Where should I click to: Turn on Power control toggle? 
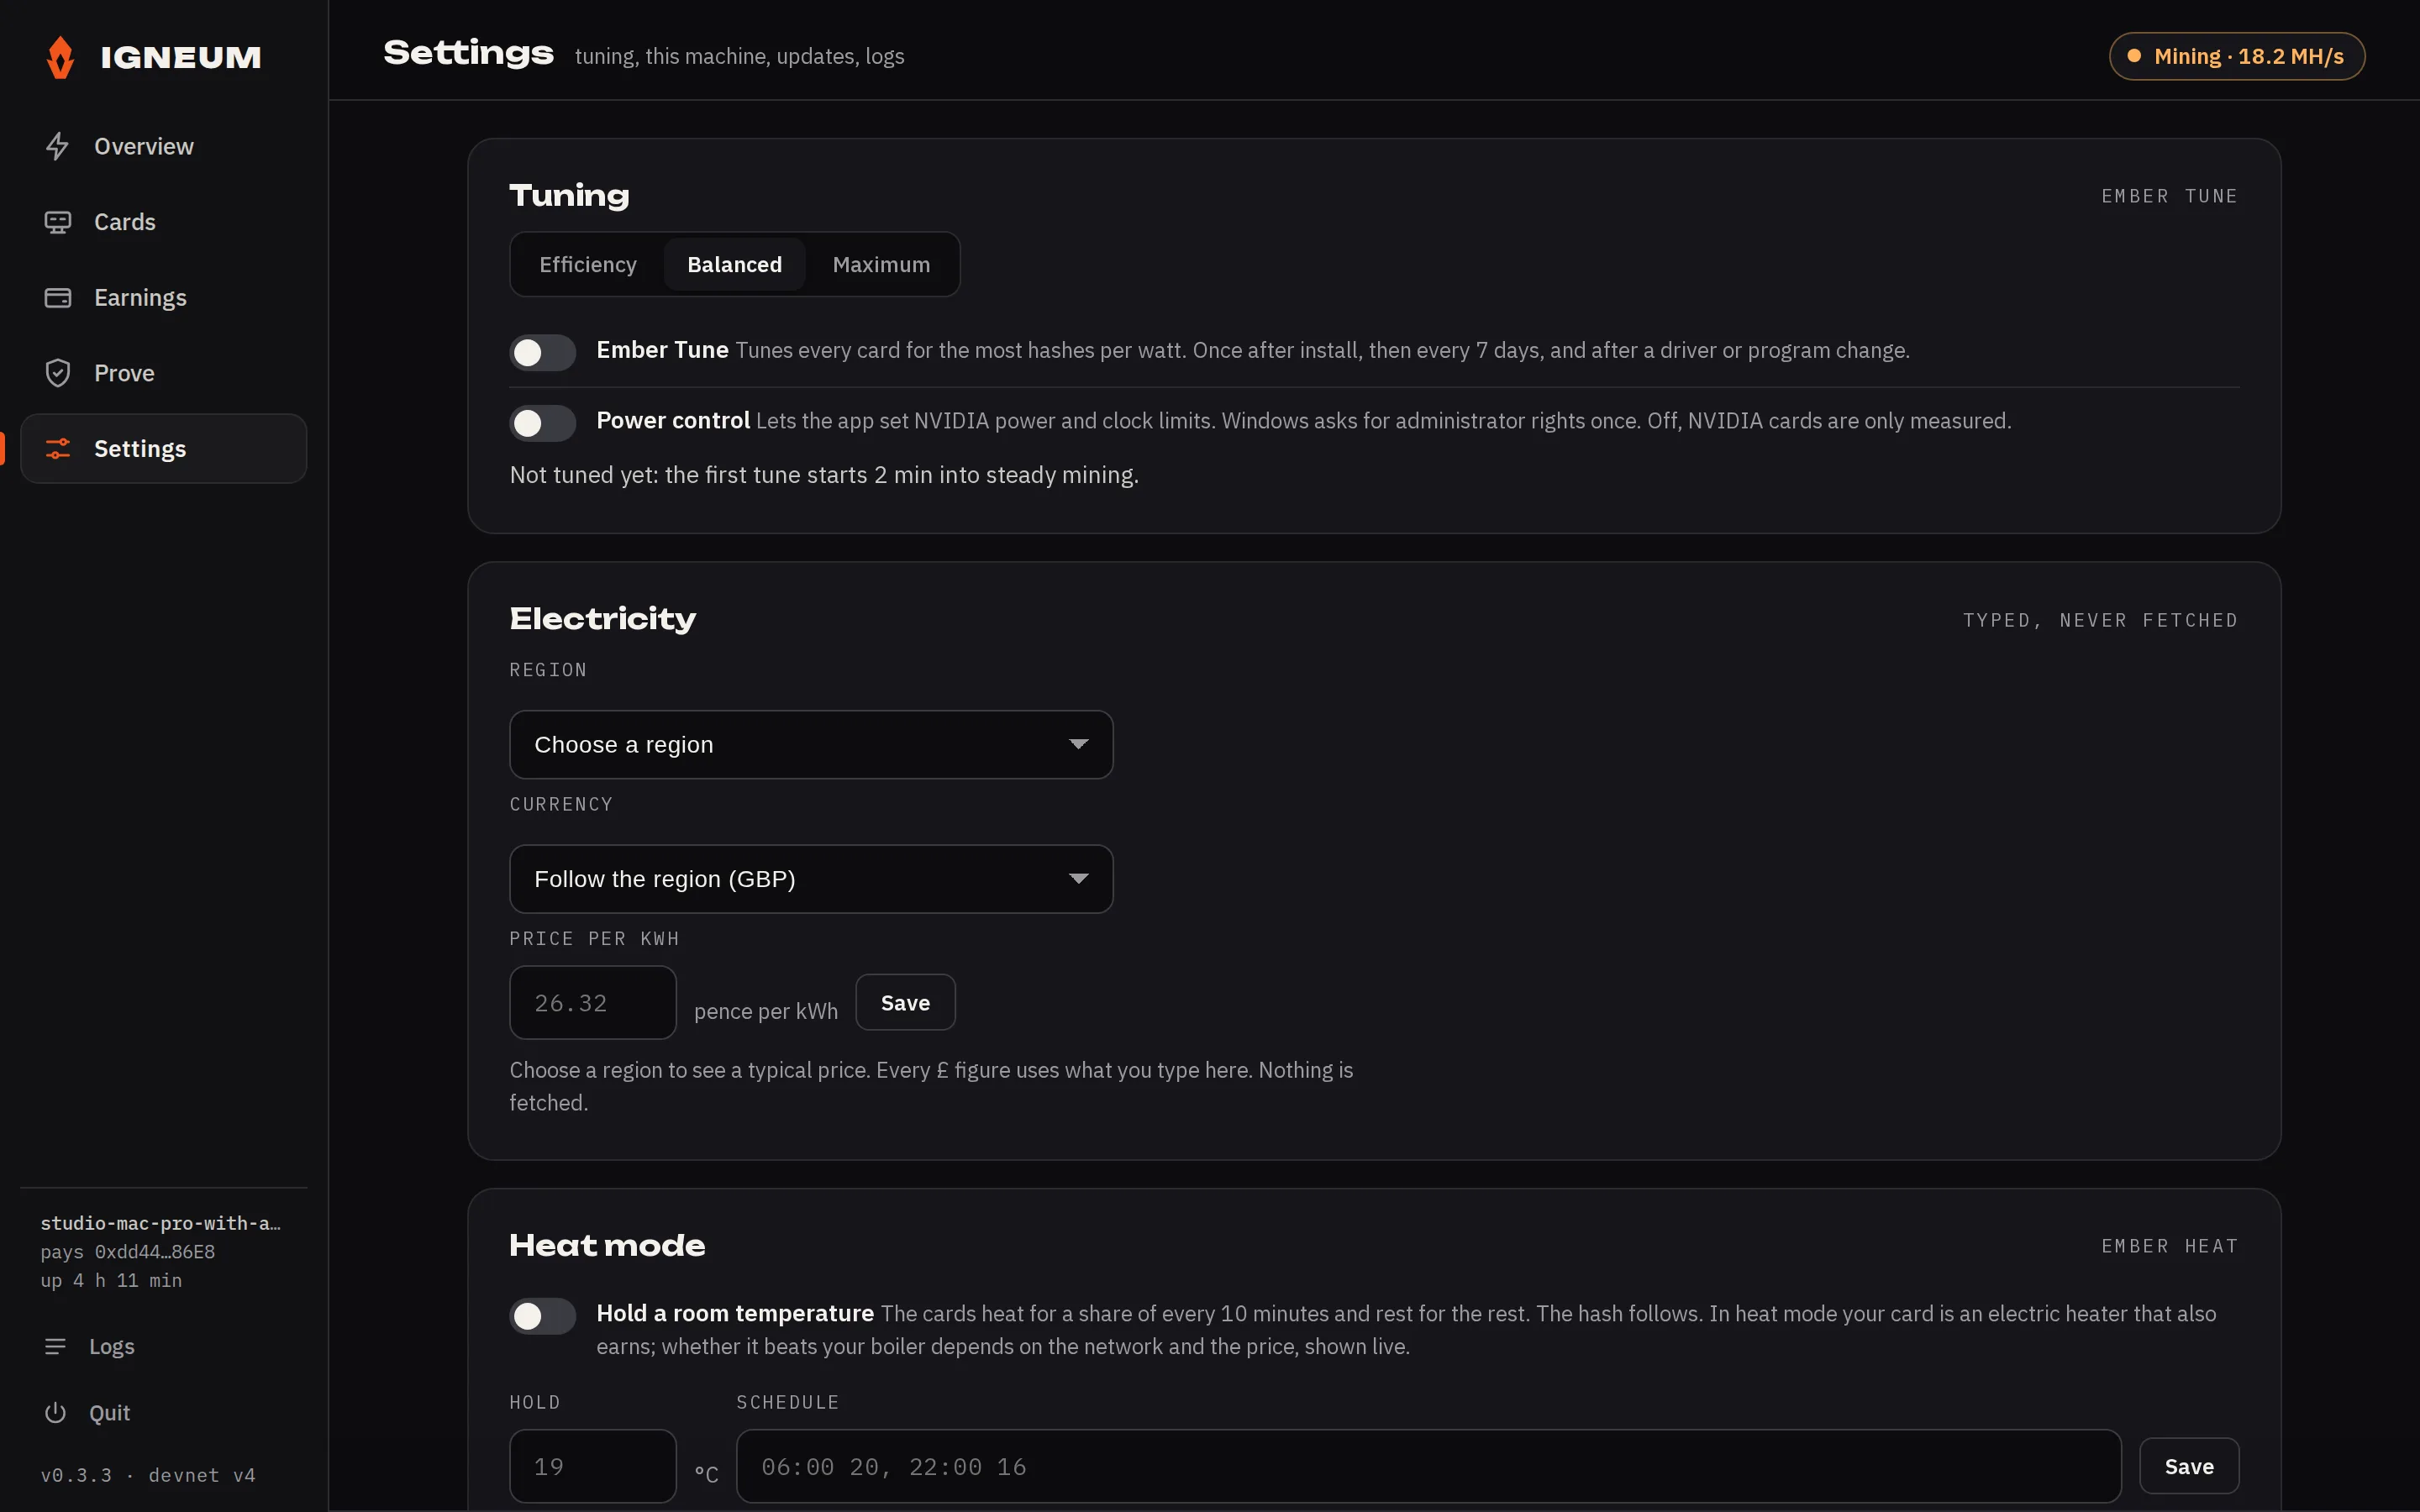(x=542, y=423)
